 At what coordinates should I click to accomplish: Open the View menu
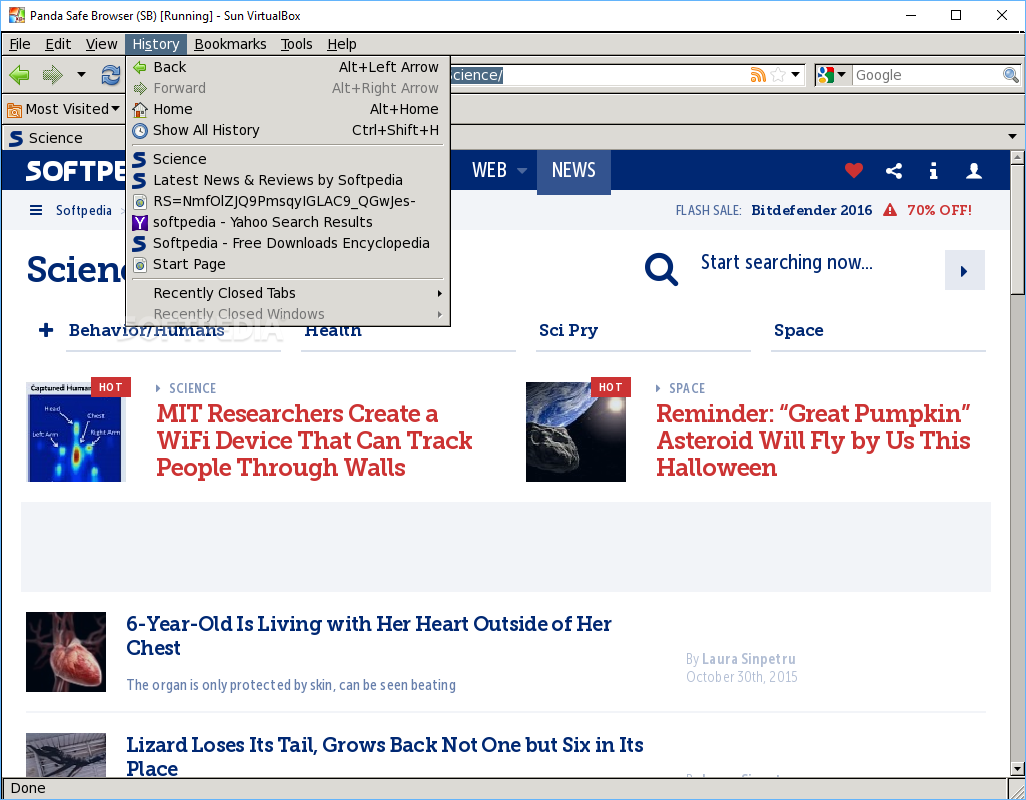pyautogui.click(x=101, y=44)
